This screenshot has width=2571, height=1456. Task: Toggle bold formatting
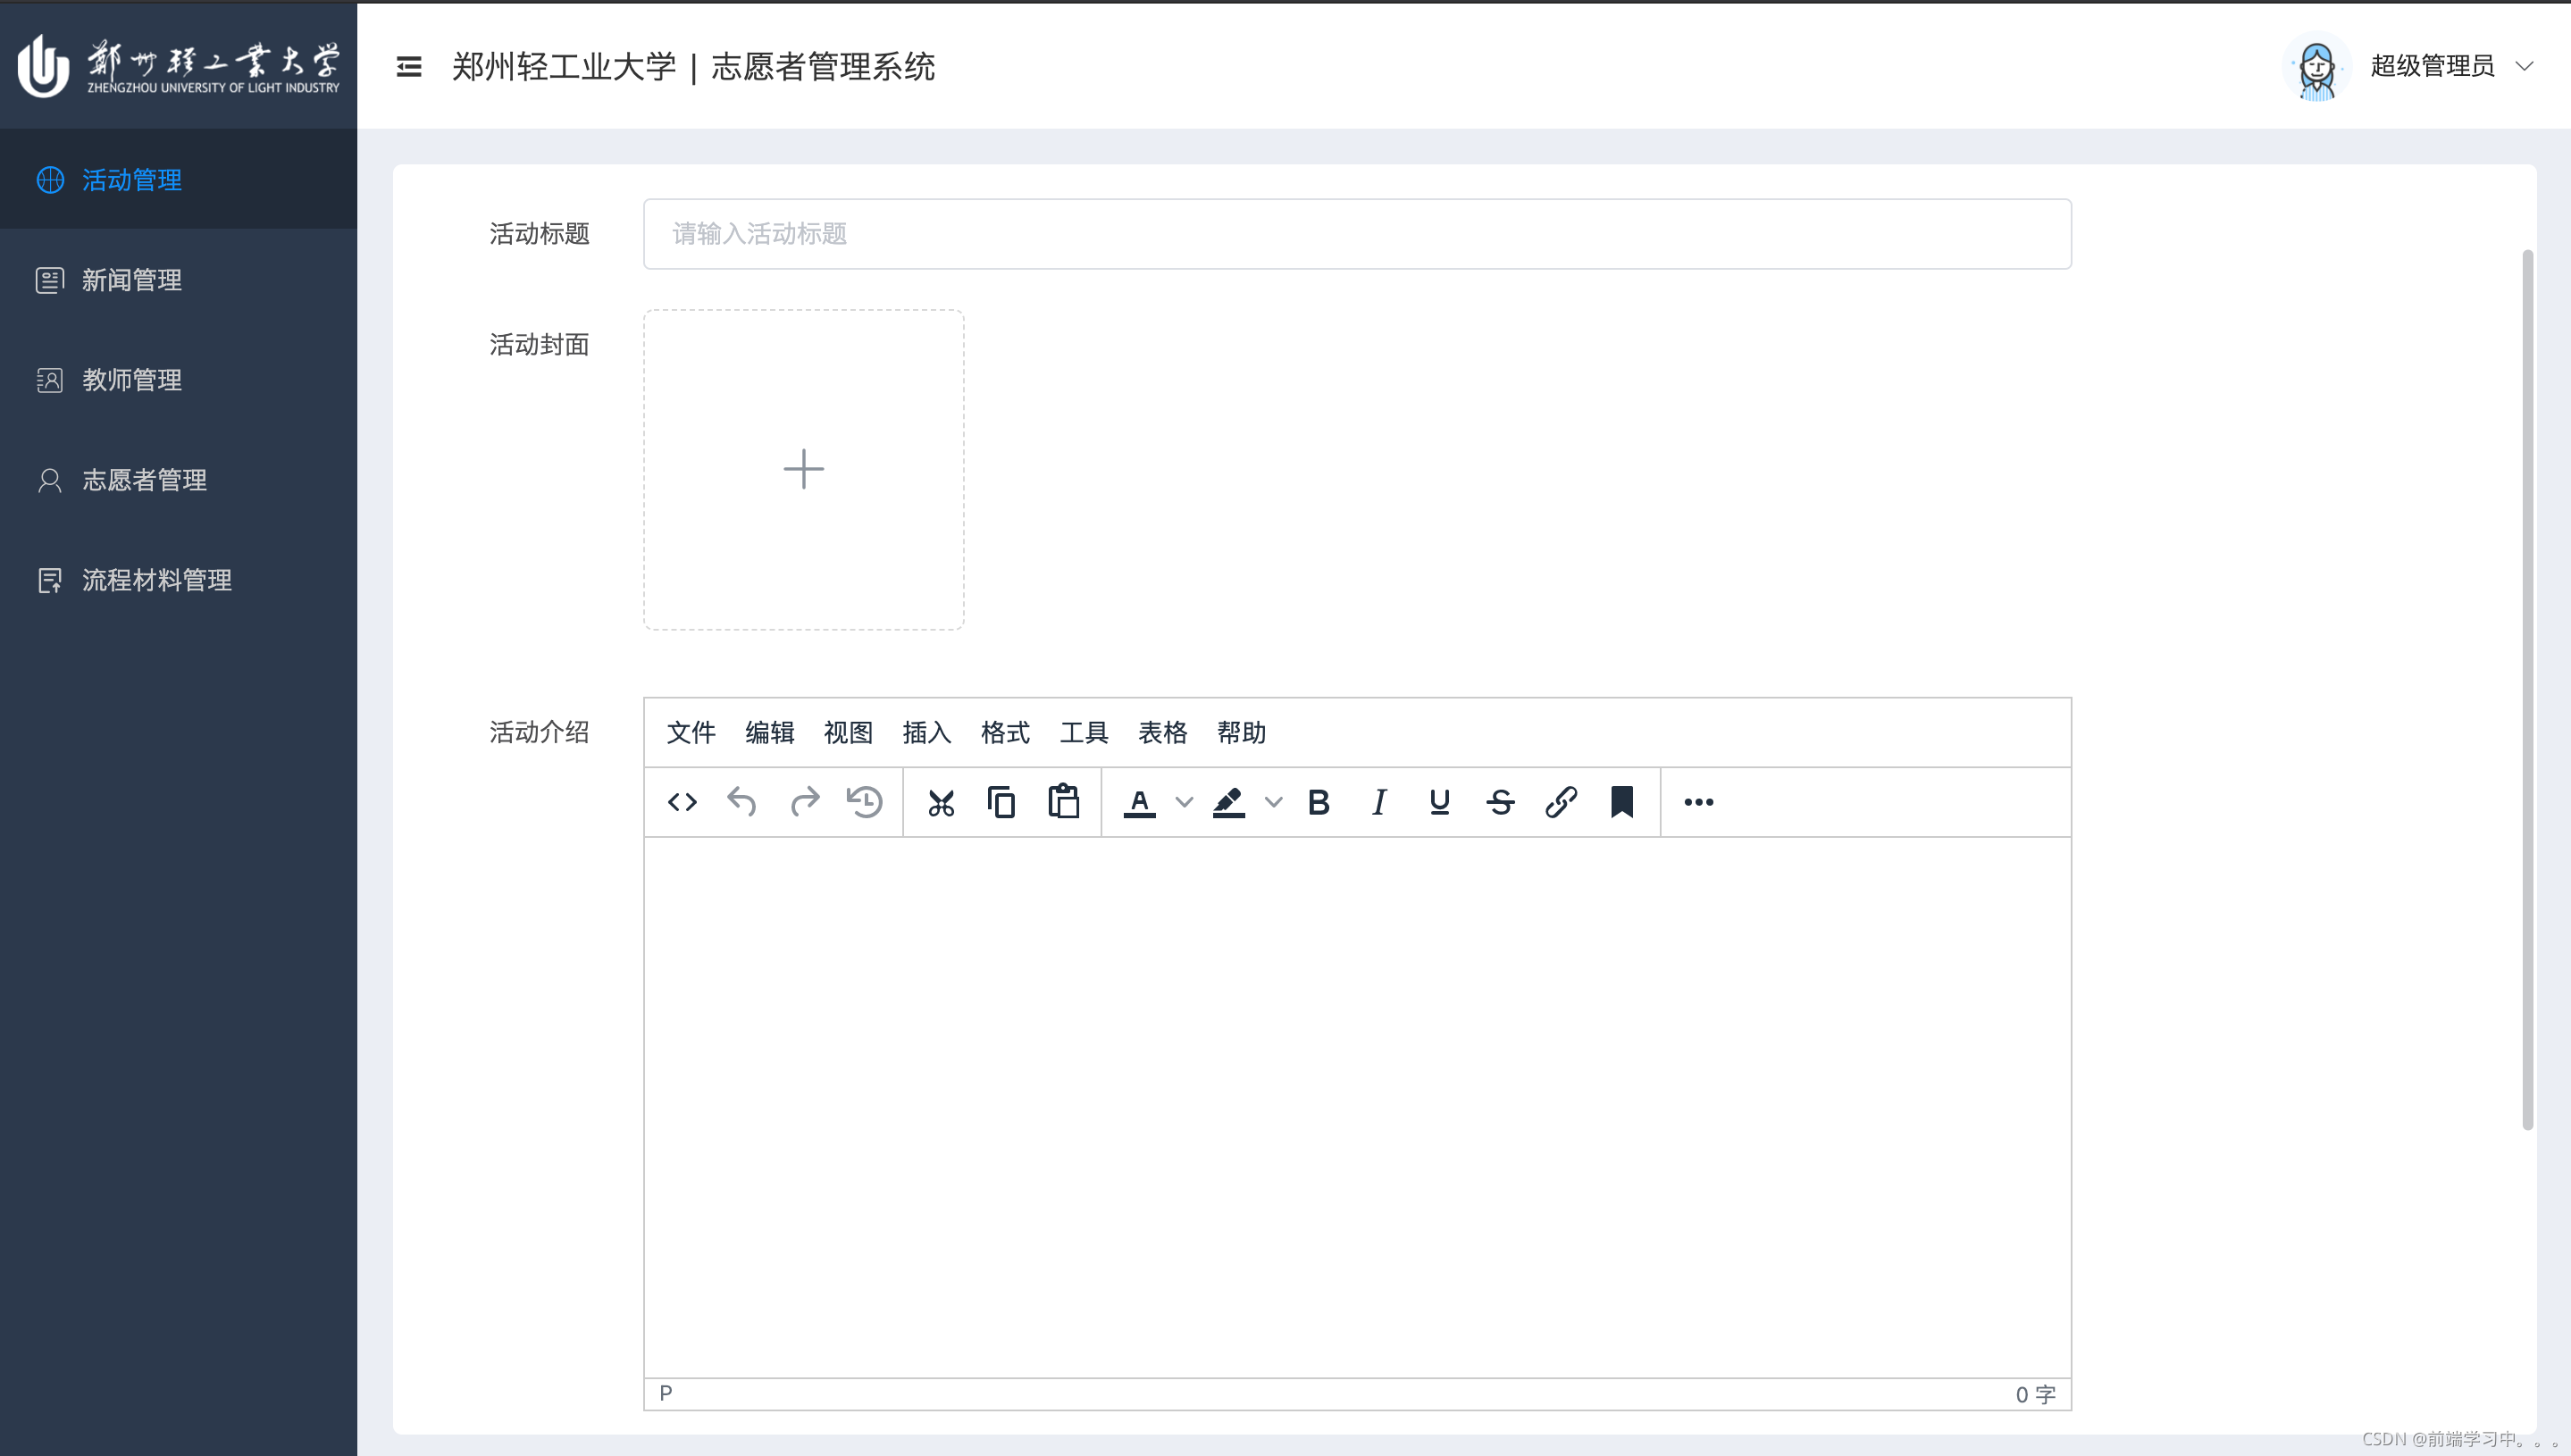(x=1319, y=802)
